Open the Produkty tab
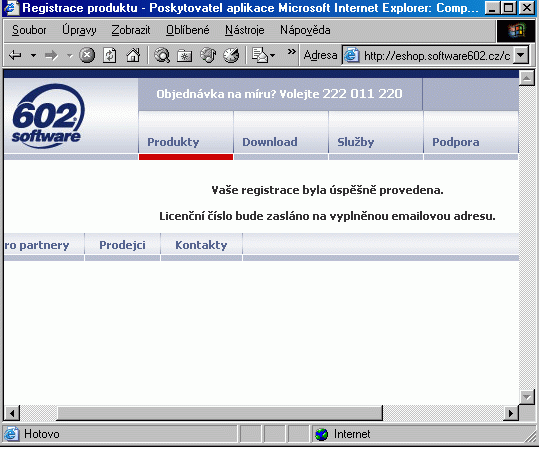Viewport: 539px width, 449px height. (x=186, y=132)
